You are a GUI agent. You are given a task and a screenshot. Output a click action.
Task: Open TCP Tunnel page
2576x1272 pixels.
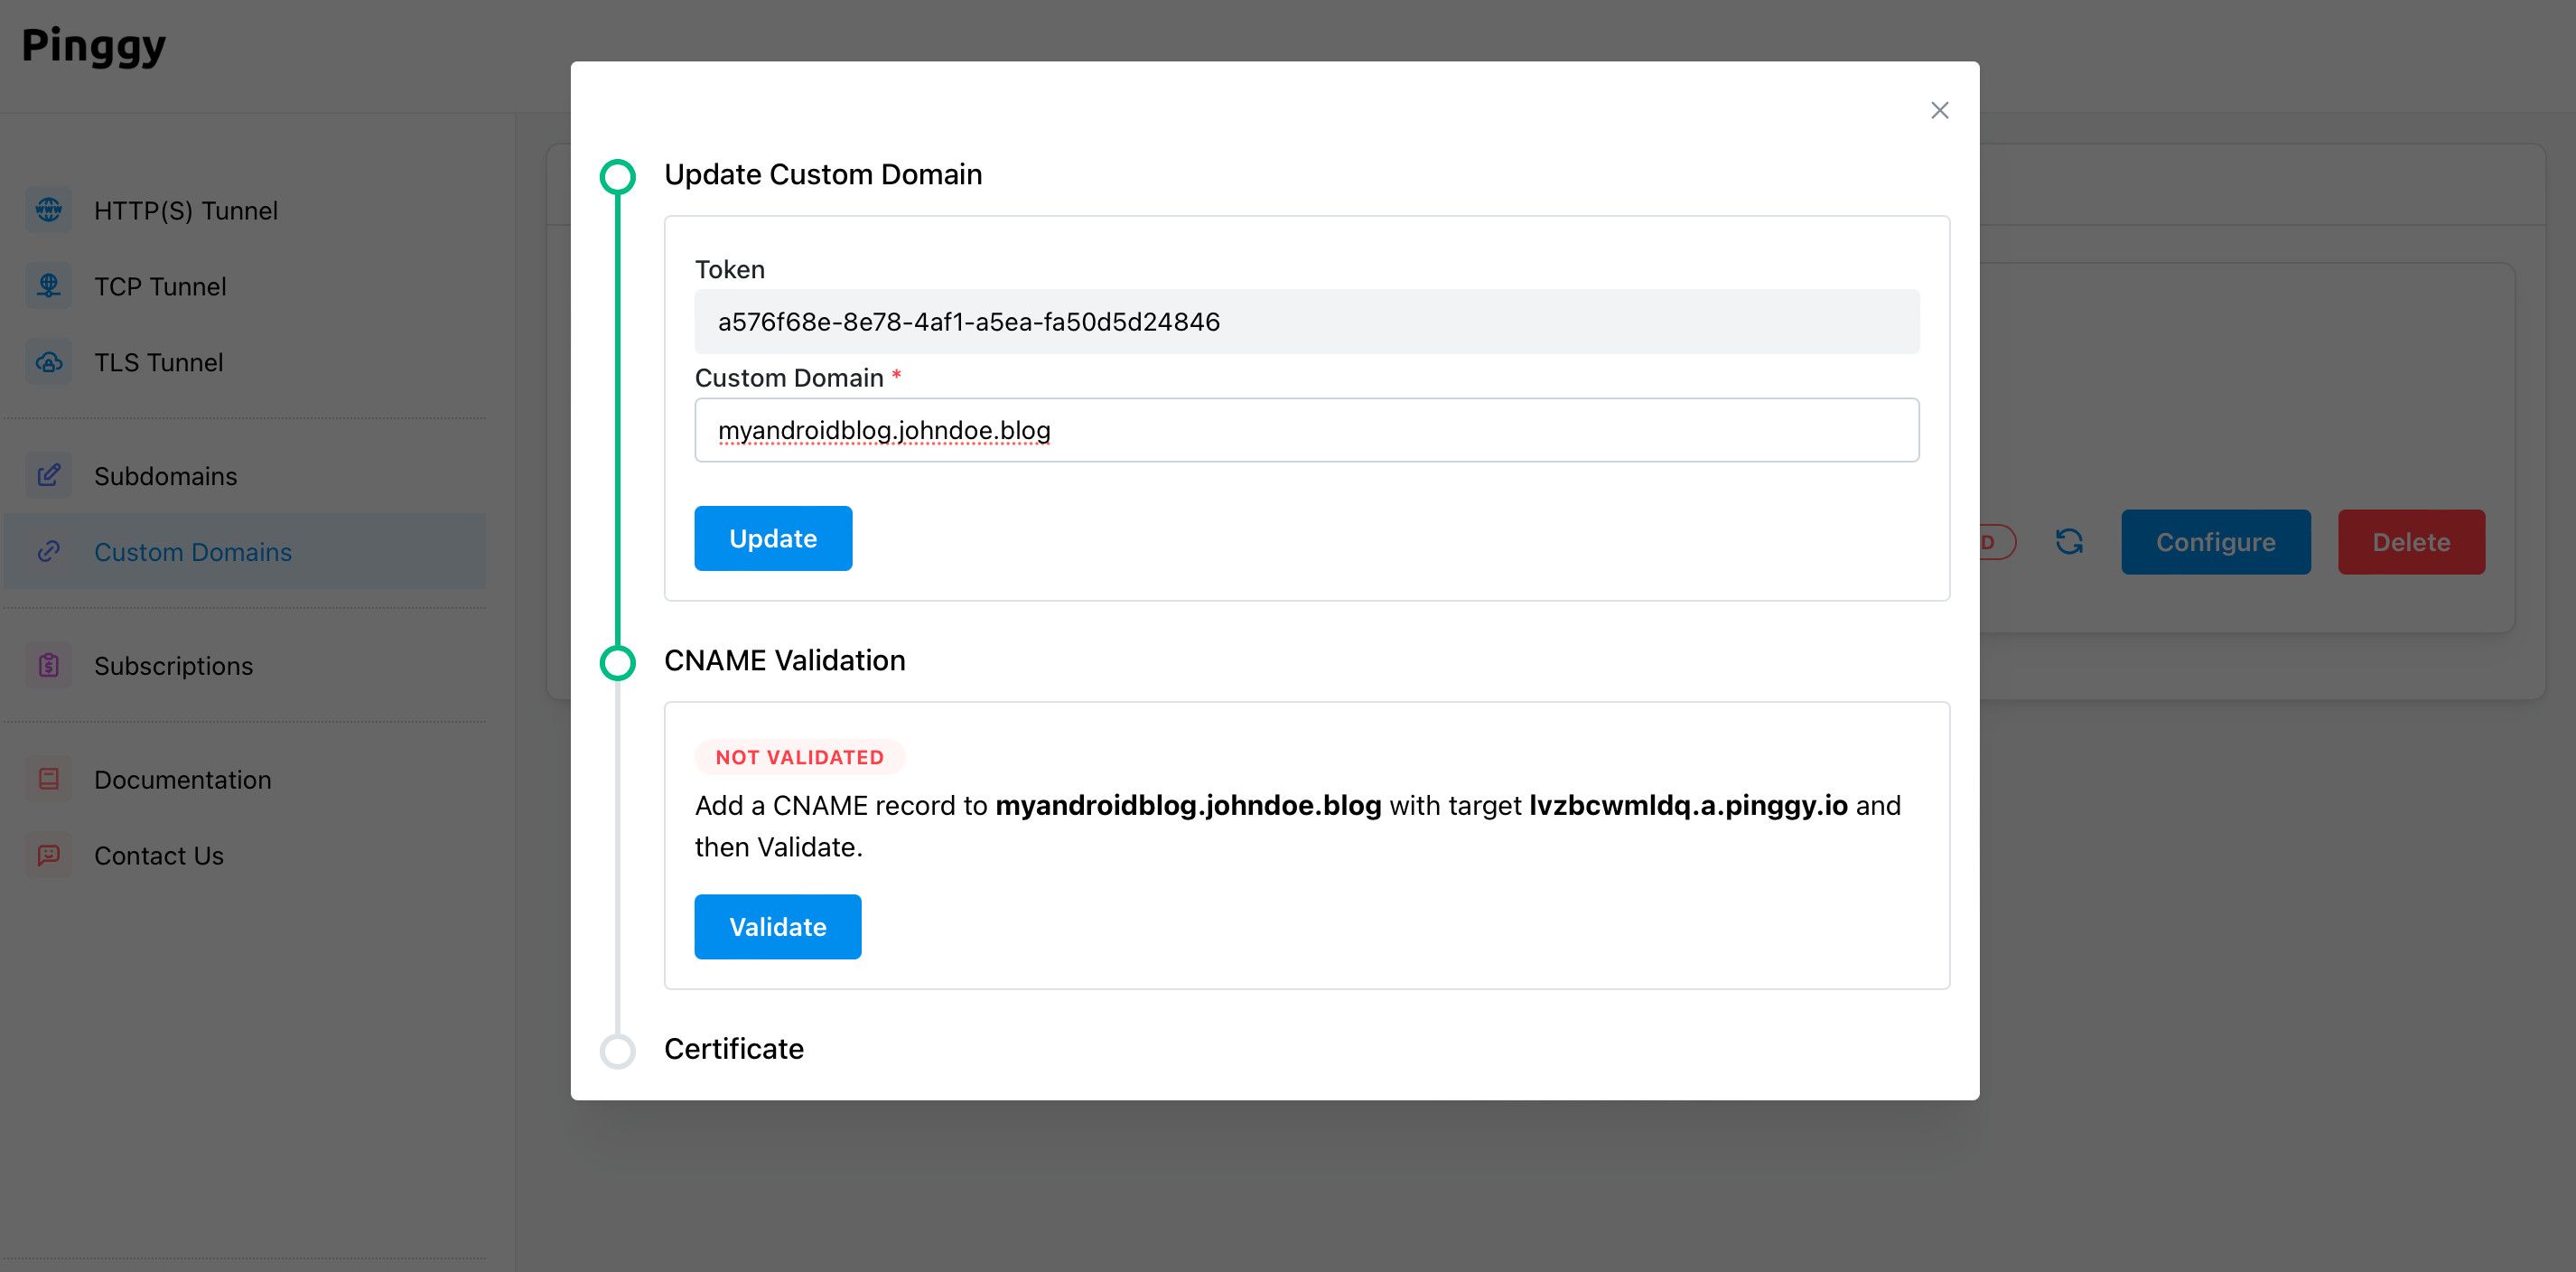(245, 286)
